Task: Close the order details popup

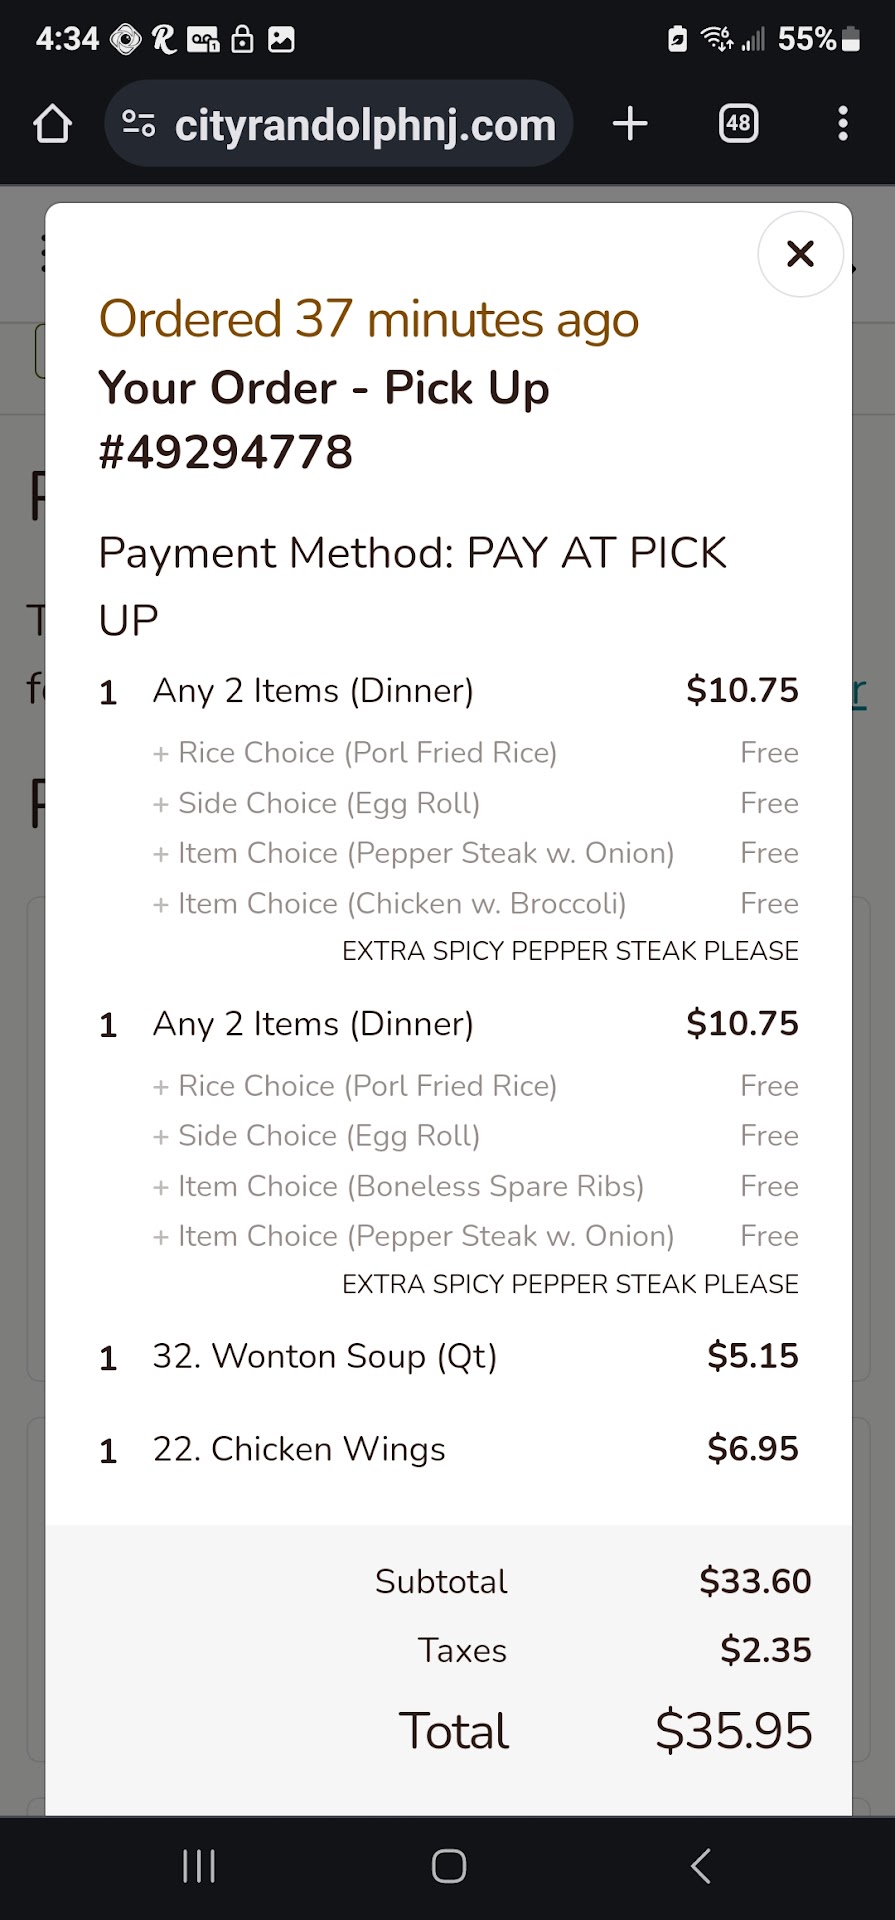Action: point(800,254)
